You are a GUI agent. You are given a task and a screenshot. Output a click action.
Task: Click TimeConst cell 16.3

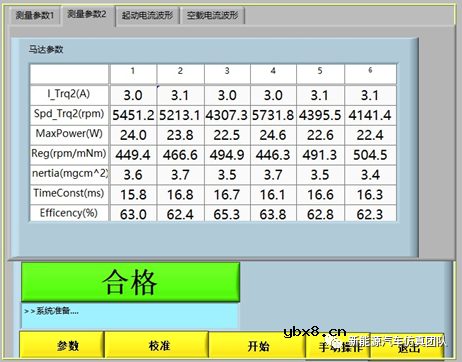pyautogui.click(x=370, y=194)
